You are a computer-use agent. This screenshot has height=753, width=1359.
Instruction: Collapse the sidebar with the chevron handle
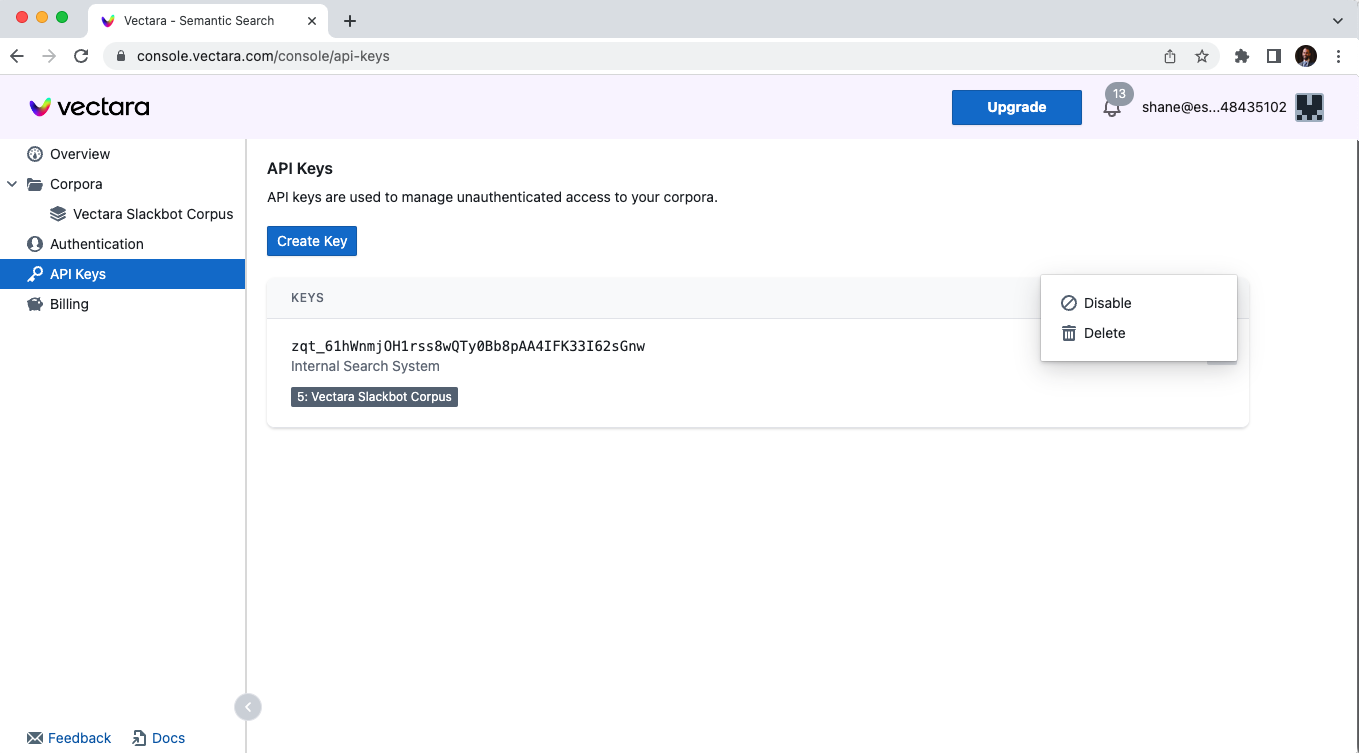coord(247,706)
